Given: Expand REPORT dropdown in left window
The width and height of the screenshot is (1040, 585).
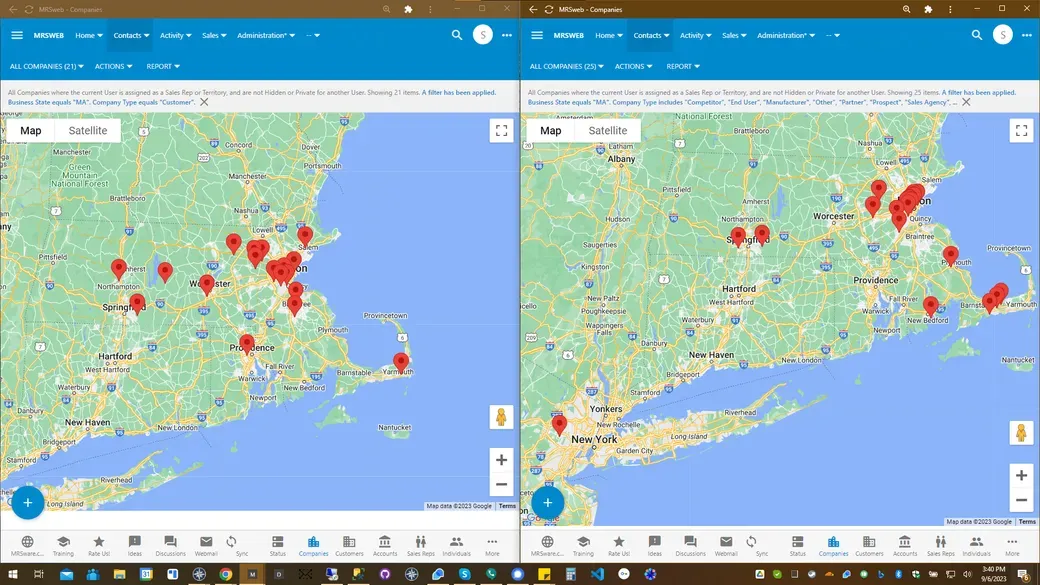Looking at the screenshot, I should pos(163,67).
